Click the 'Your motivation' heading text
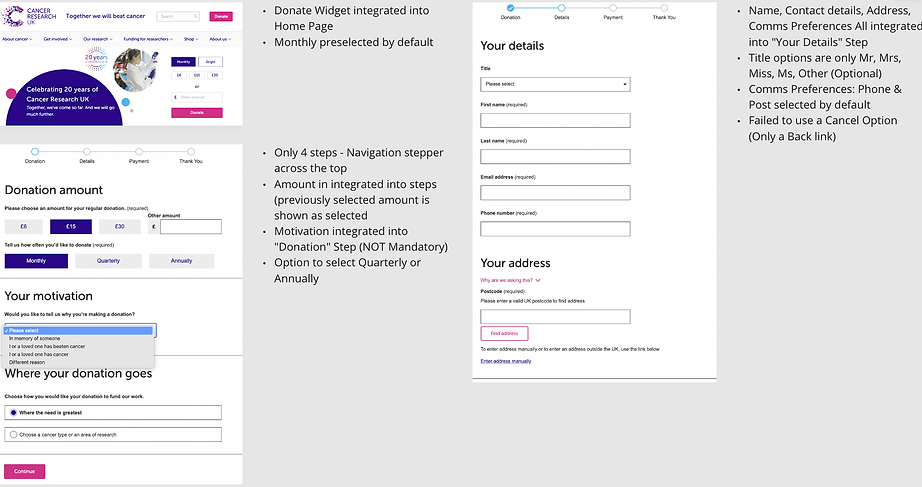922x487 pixels. (49, 296)
